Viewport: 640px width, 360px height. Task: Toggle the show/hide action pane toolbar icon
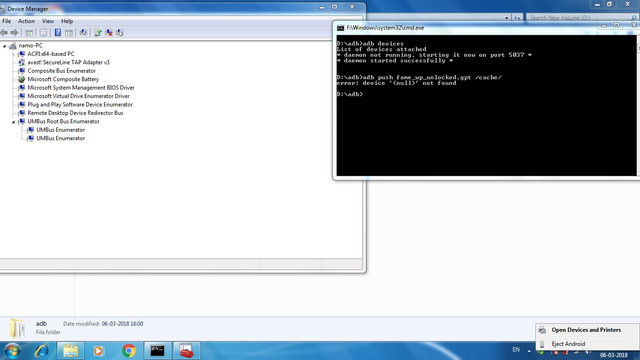(x=69, y=33)
